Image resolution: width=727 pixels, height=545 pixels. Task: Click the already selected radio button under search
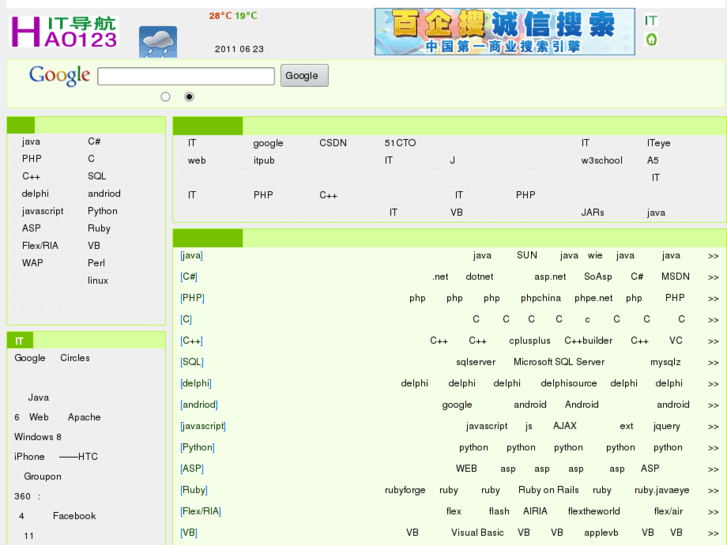pyautogui.click(x=189, y=96)
